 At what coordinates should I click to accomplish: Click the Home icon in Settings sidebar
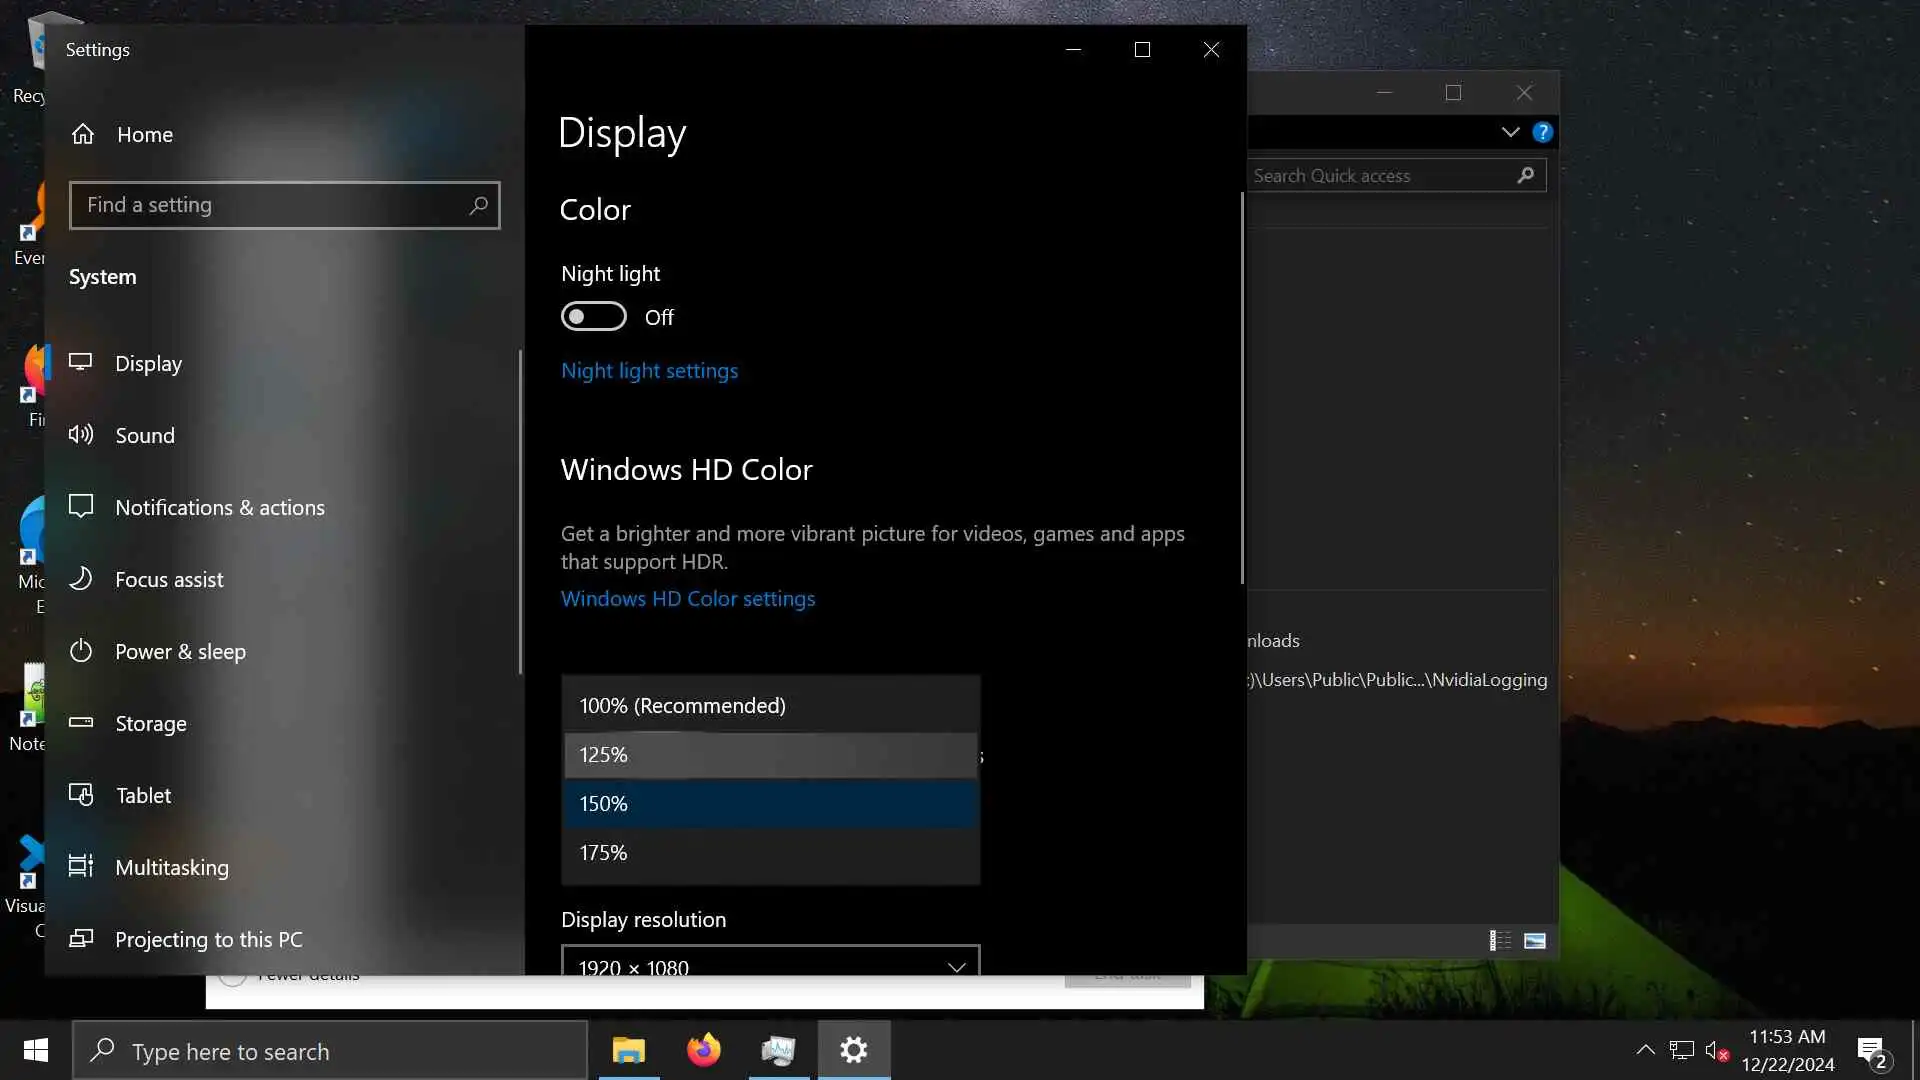(83, 134)
